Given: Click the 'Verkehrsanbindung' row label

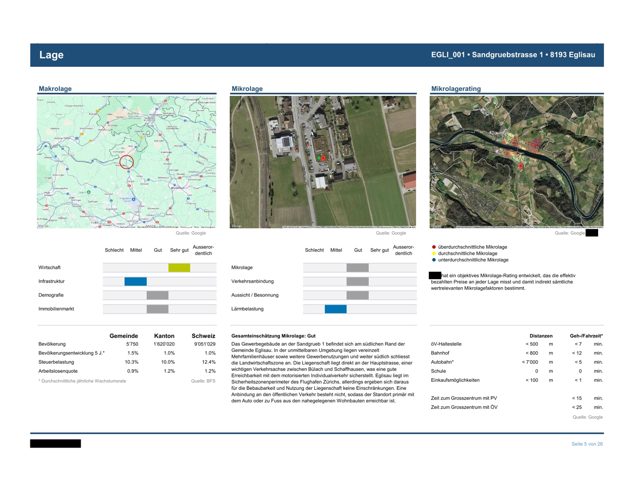Looking at the screenshot, I should [x=253, y=281].
